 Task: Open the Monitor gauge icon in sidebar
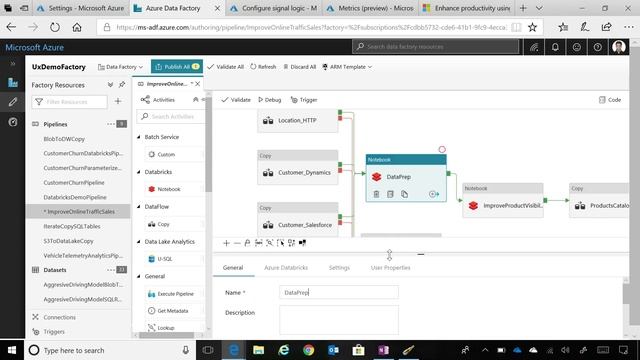click(13, 122)
